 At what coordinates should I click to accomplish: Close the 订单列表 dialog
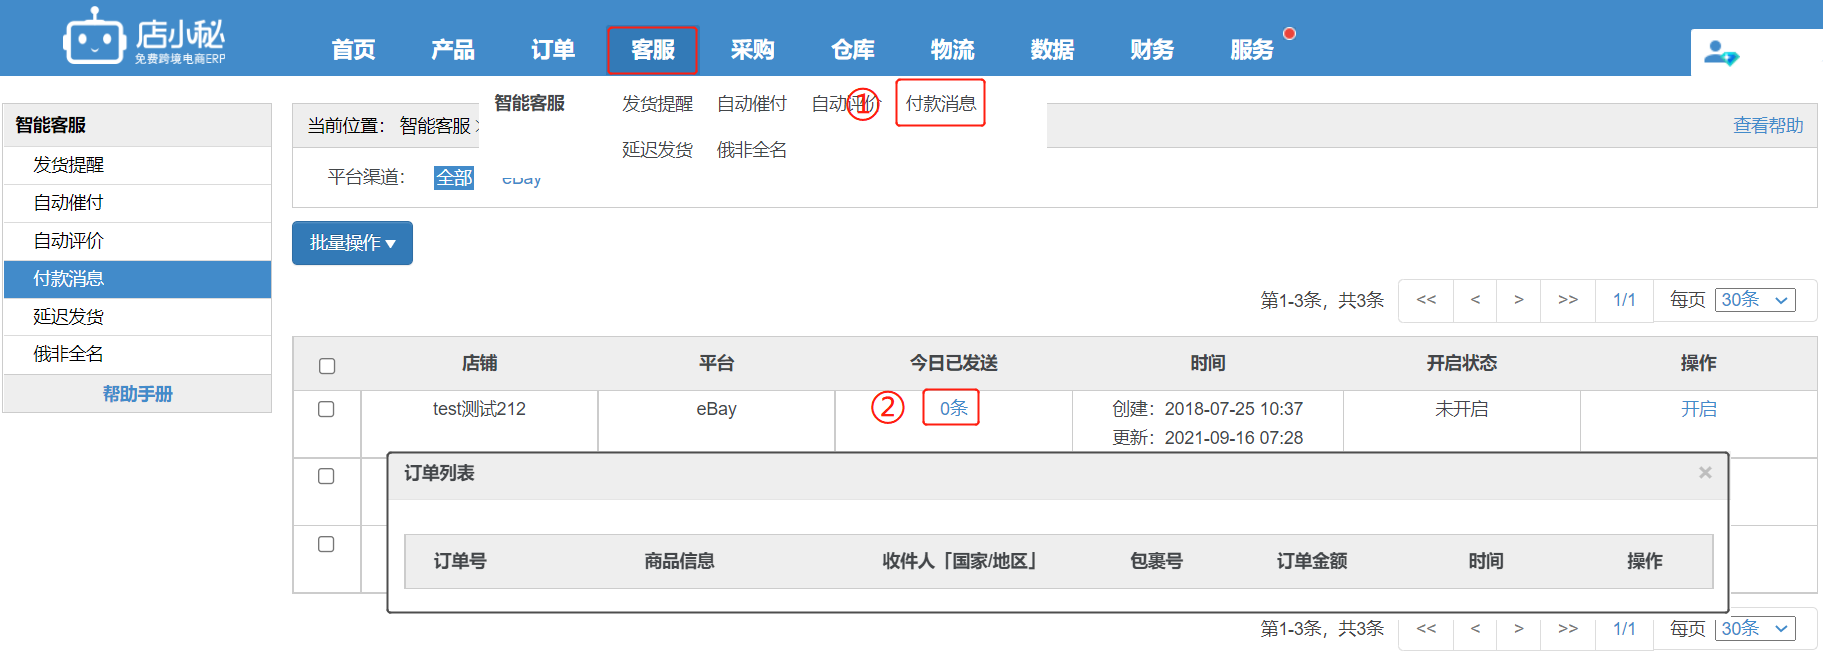[x=1705, y=472]
